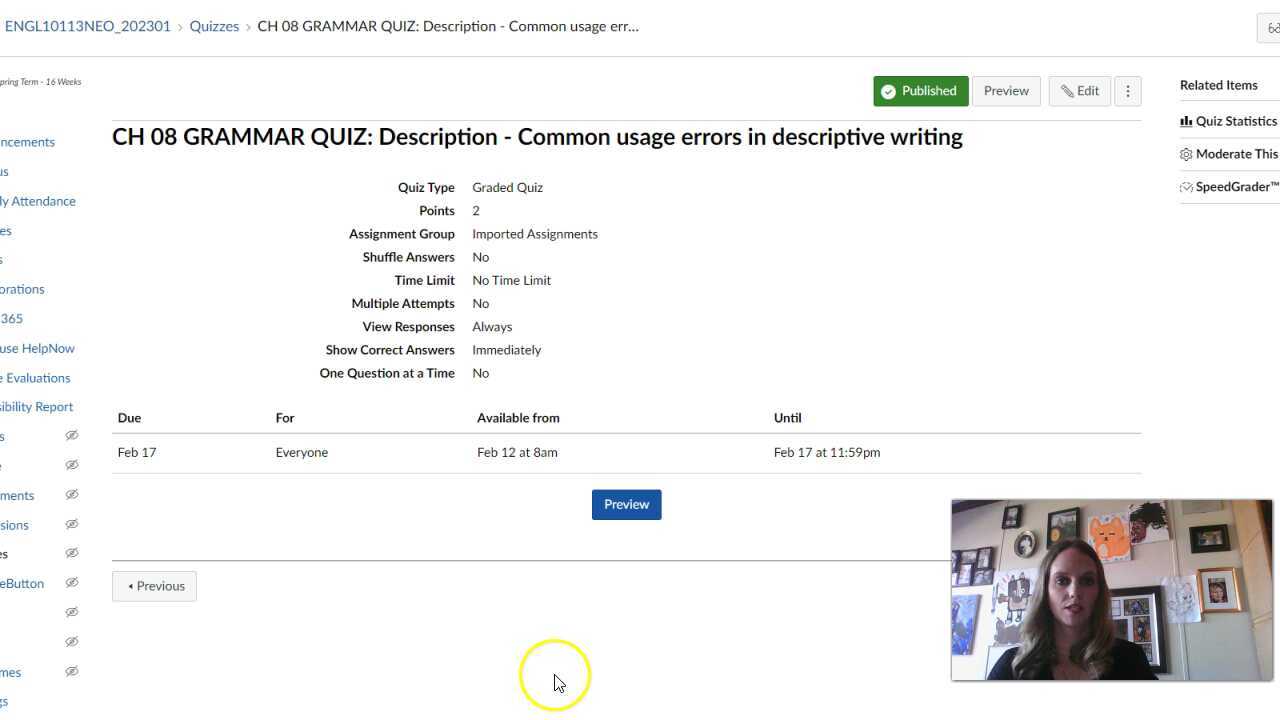1280x720 pixels.
Task: Click the eye-slash icon beside the PageButton item
Action: 71,583
